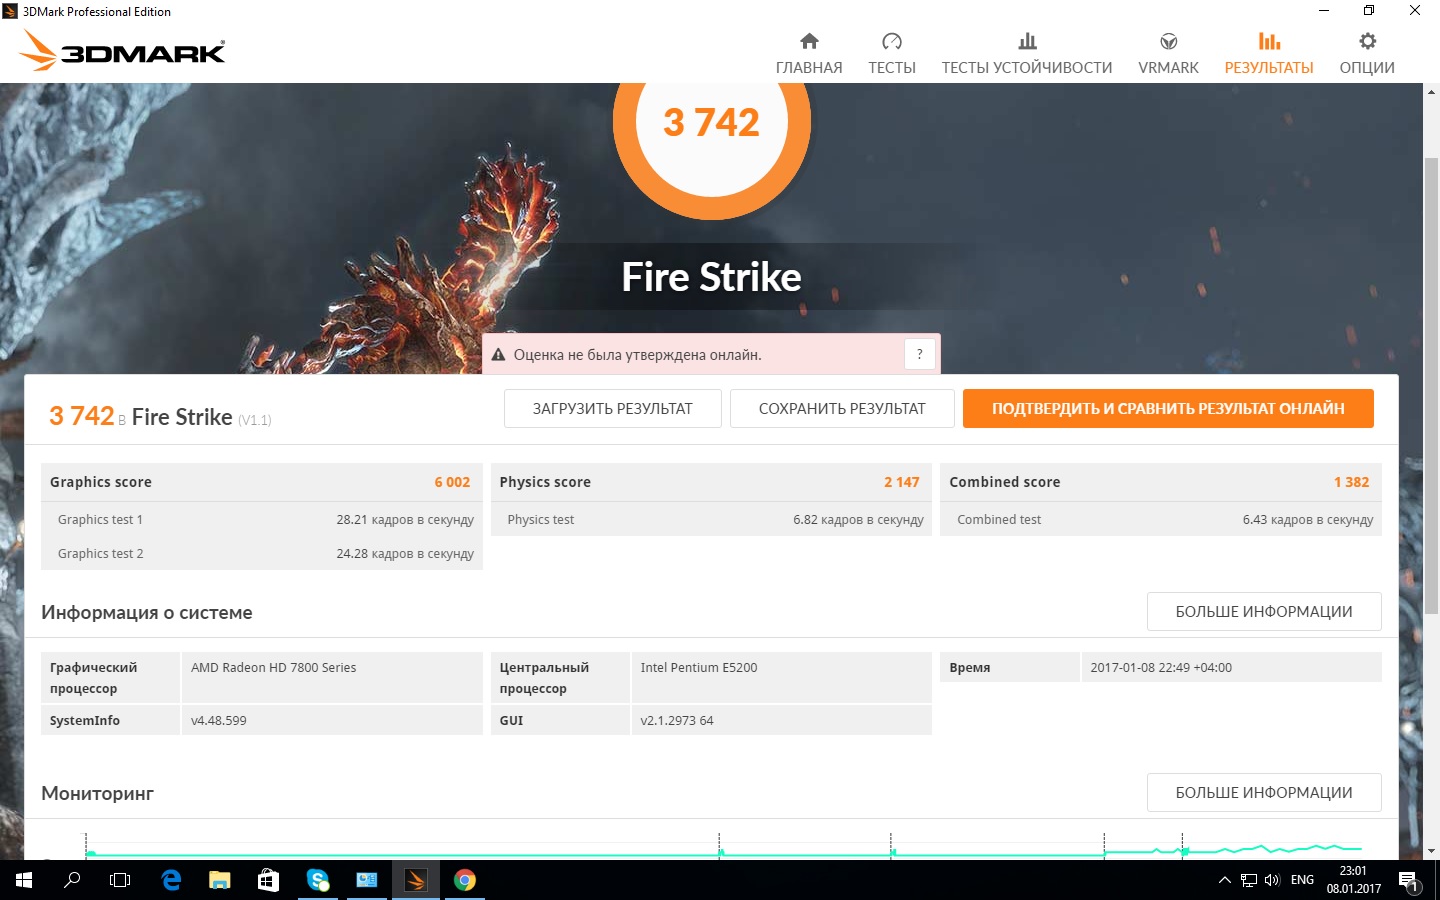Open Windows search from taskbar
The width and height of the screenshot is (1440, 900).
point(72,880)
